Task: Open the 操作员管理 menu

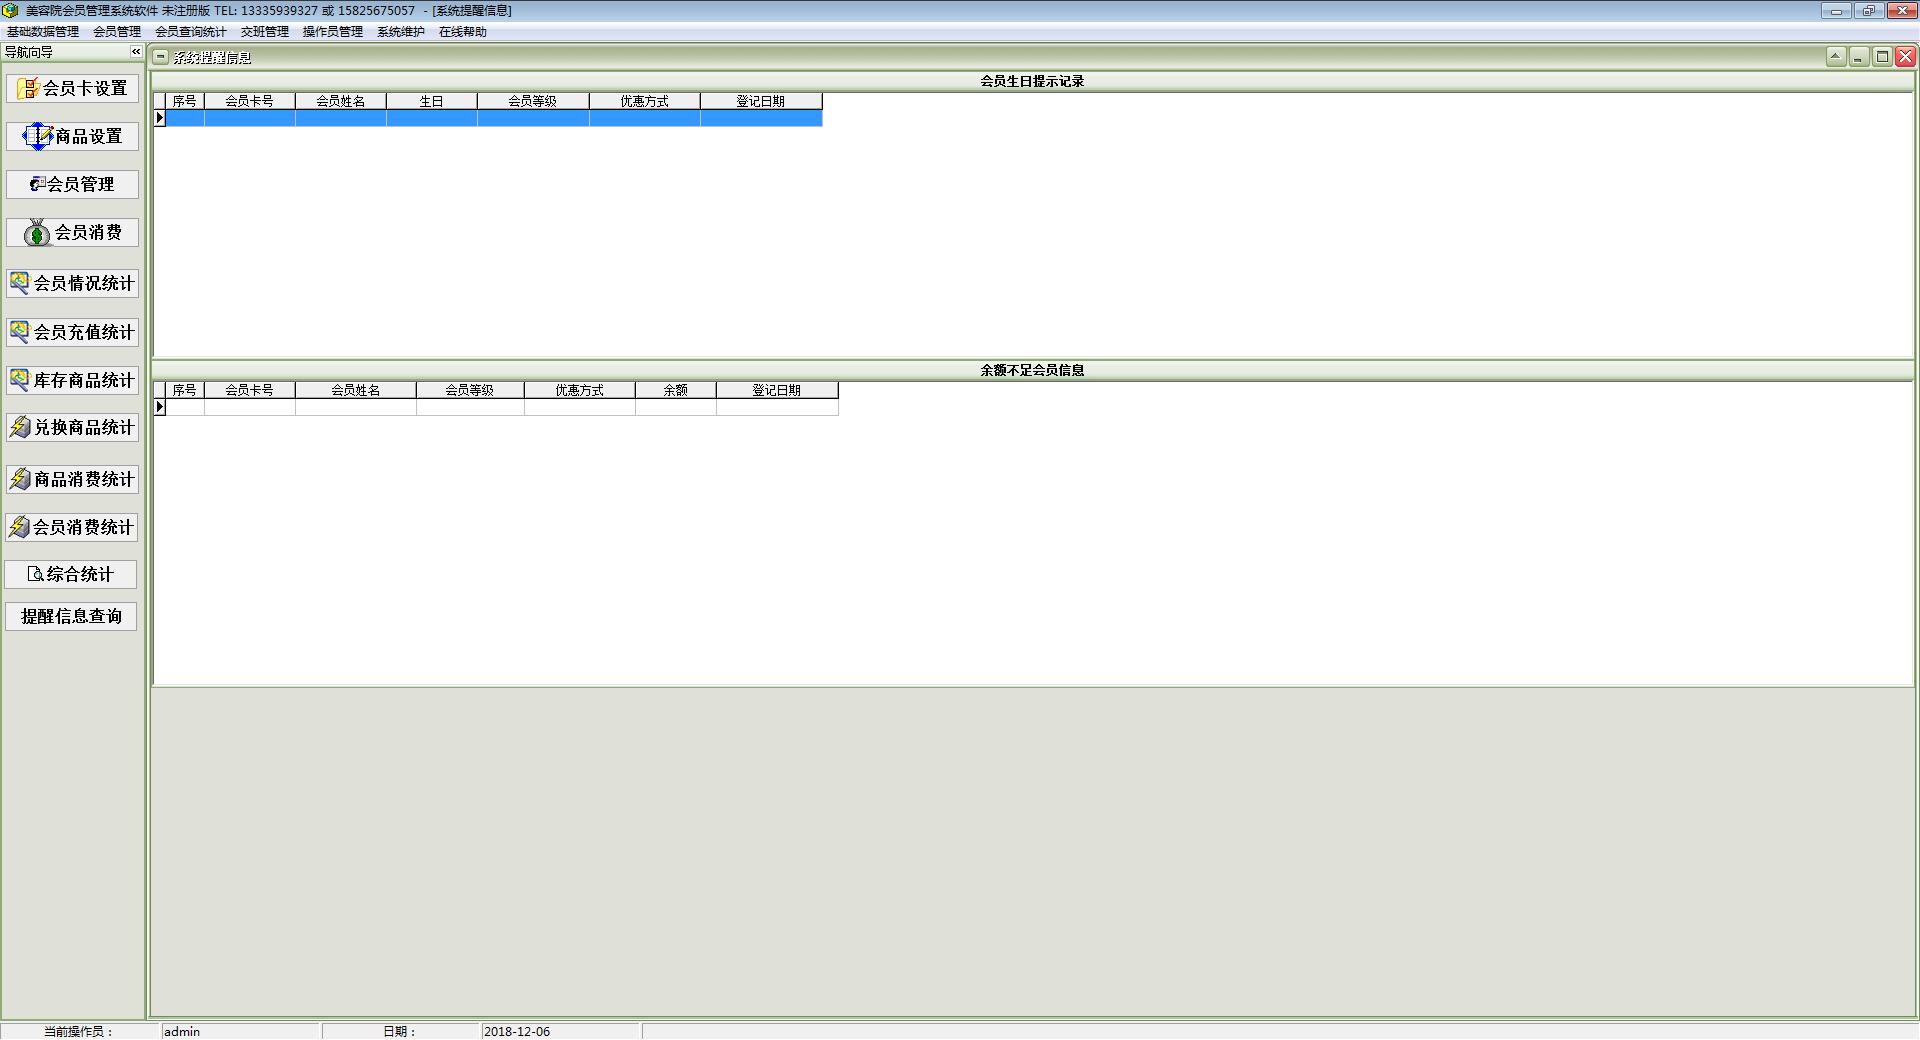Action: pos(333,32)
